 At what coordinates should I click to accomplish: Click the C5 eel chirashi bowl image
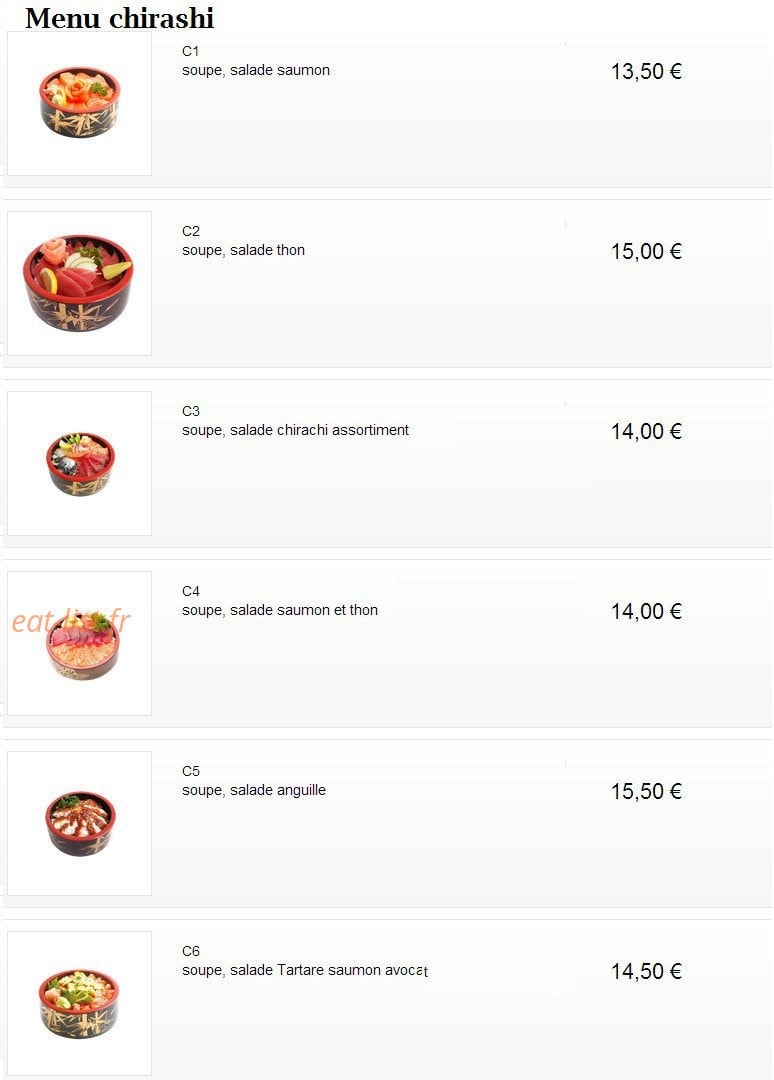79,823
